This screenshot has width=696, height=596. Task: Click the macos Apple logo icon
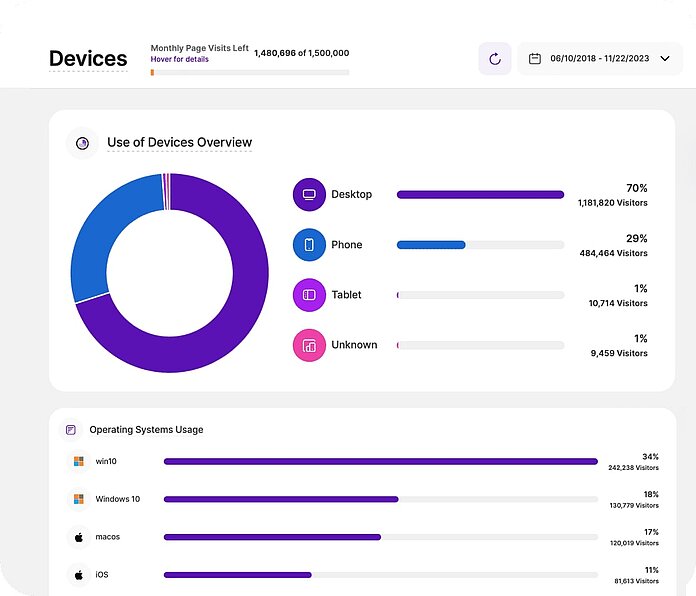click(x=79, y=537)
